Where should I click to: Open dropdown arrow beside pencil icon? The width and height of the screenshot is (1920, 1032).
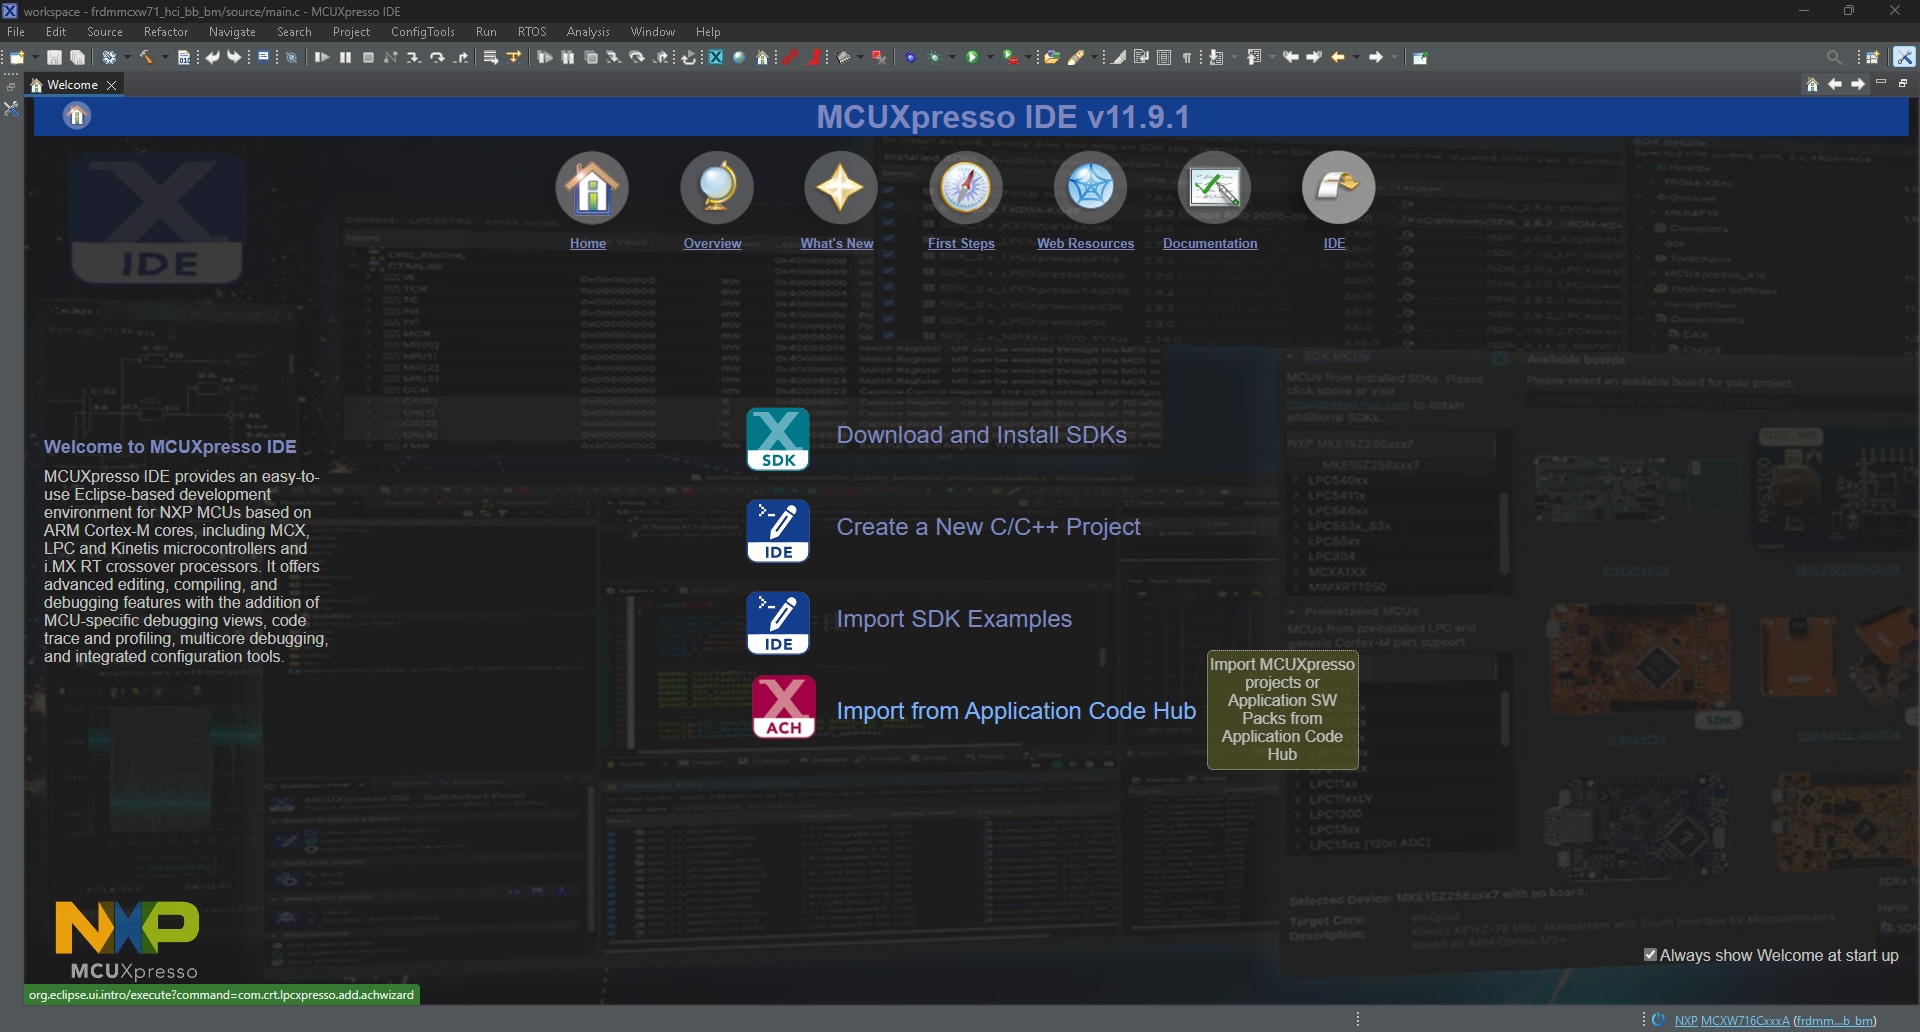(1094, 57)
